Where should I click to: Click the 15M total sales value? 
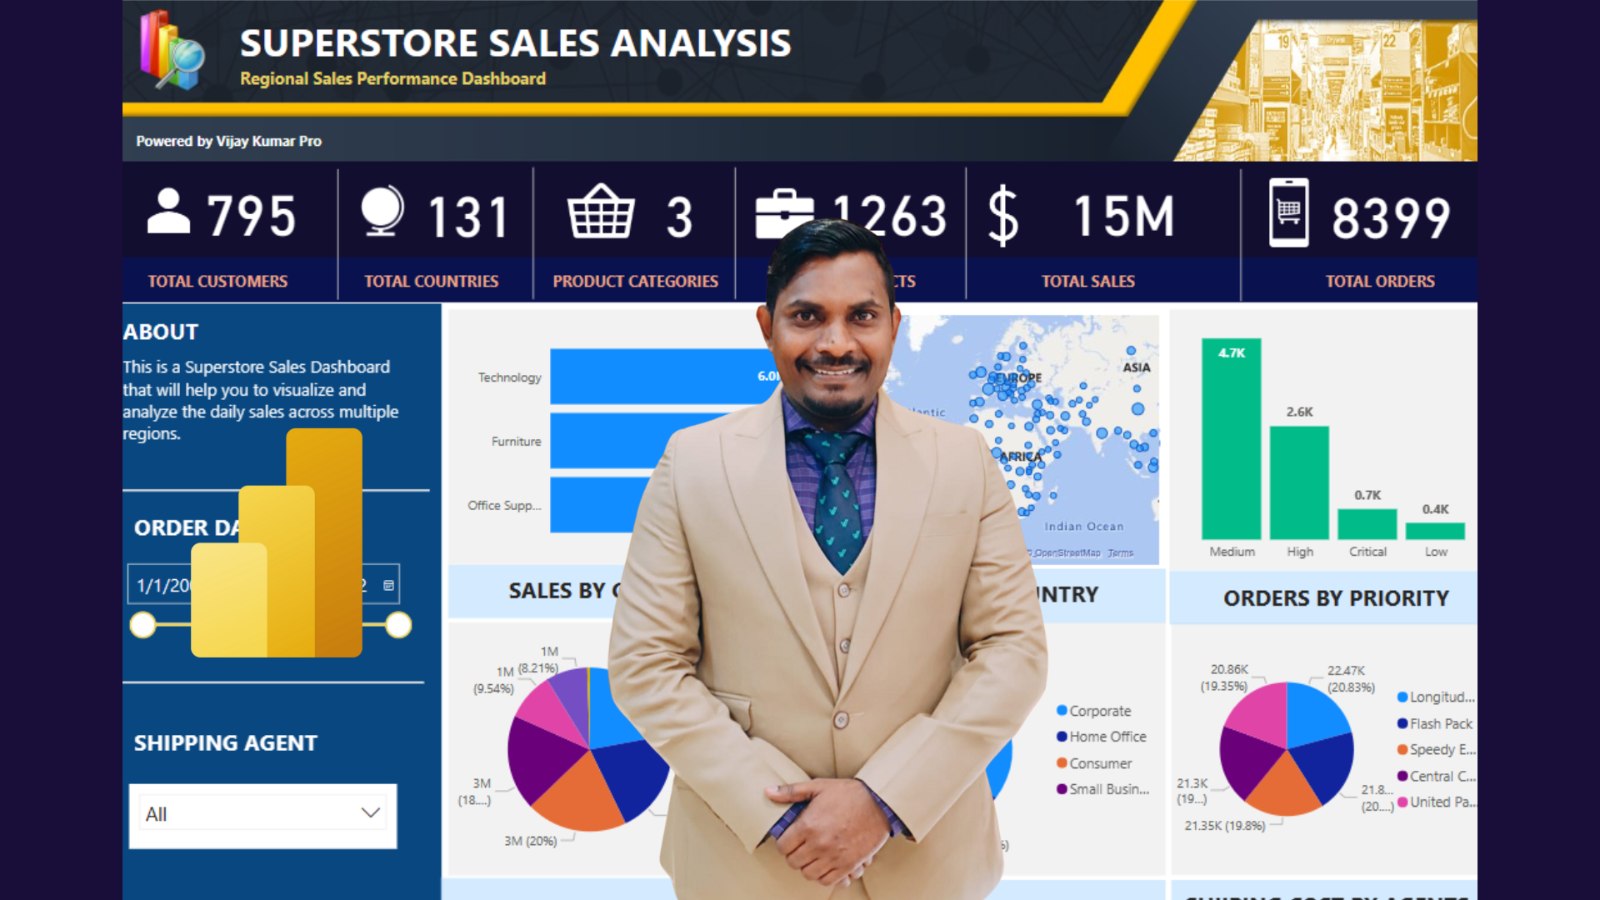(x=1124, y=216)
